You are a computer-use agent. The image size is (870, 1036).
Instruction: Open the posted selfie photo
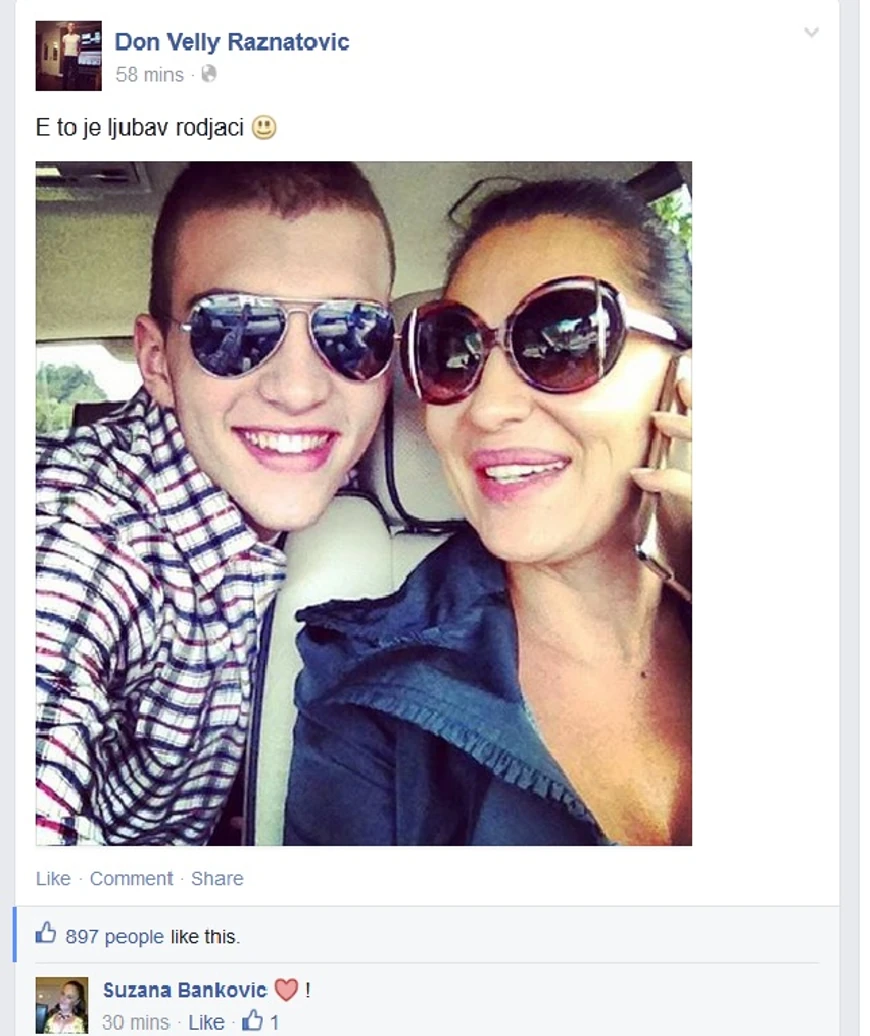coord(364,503)
